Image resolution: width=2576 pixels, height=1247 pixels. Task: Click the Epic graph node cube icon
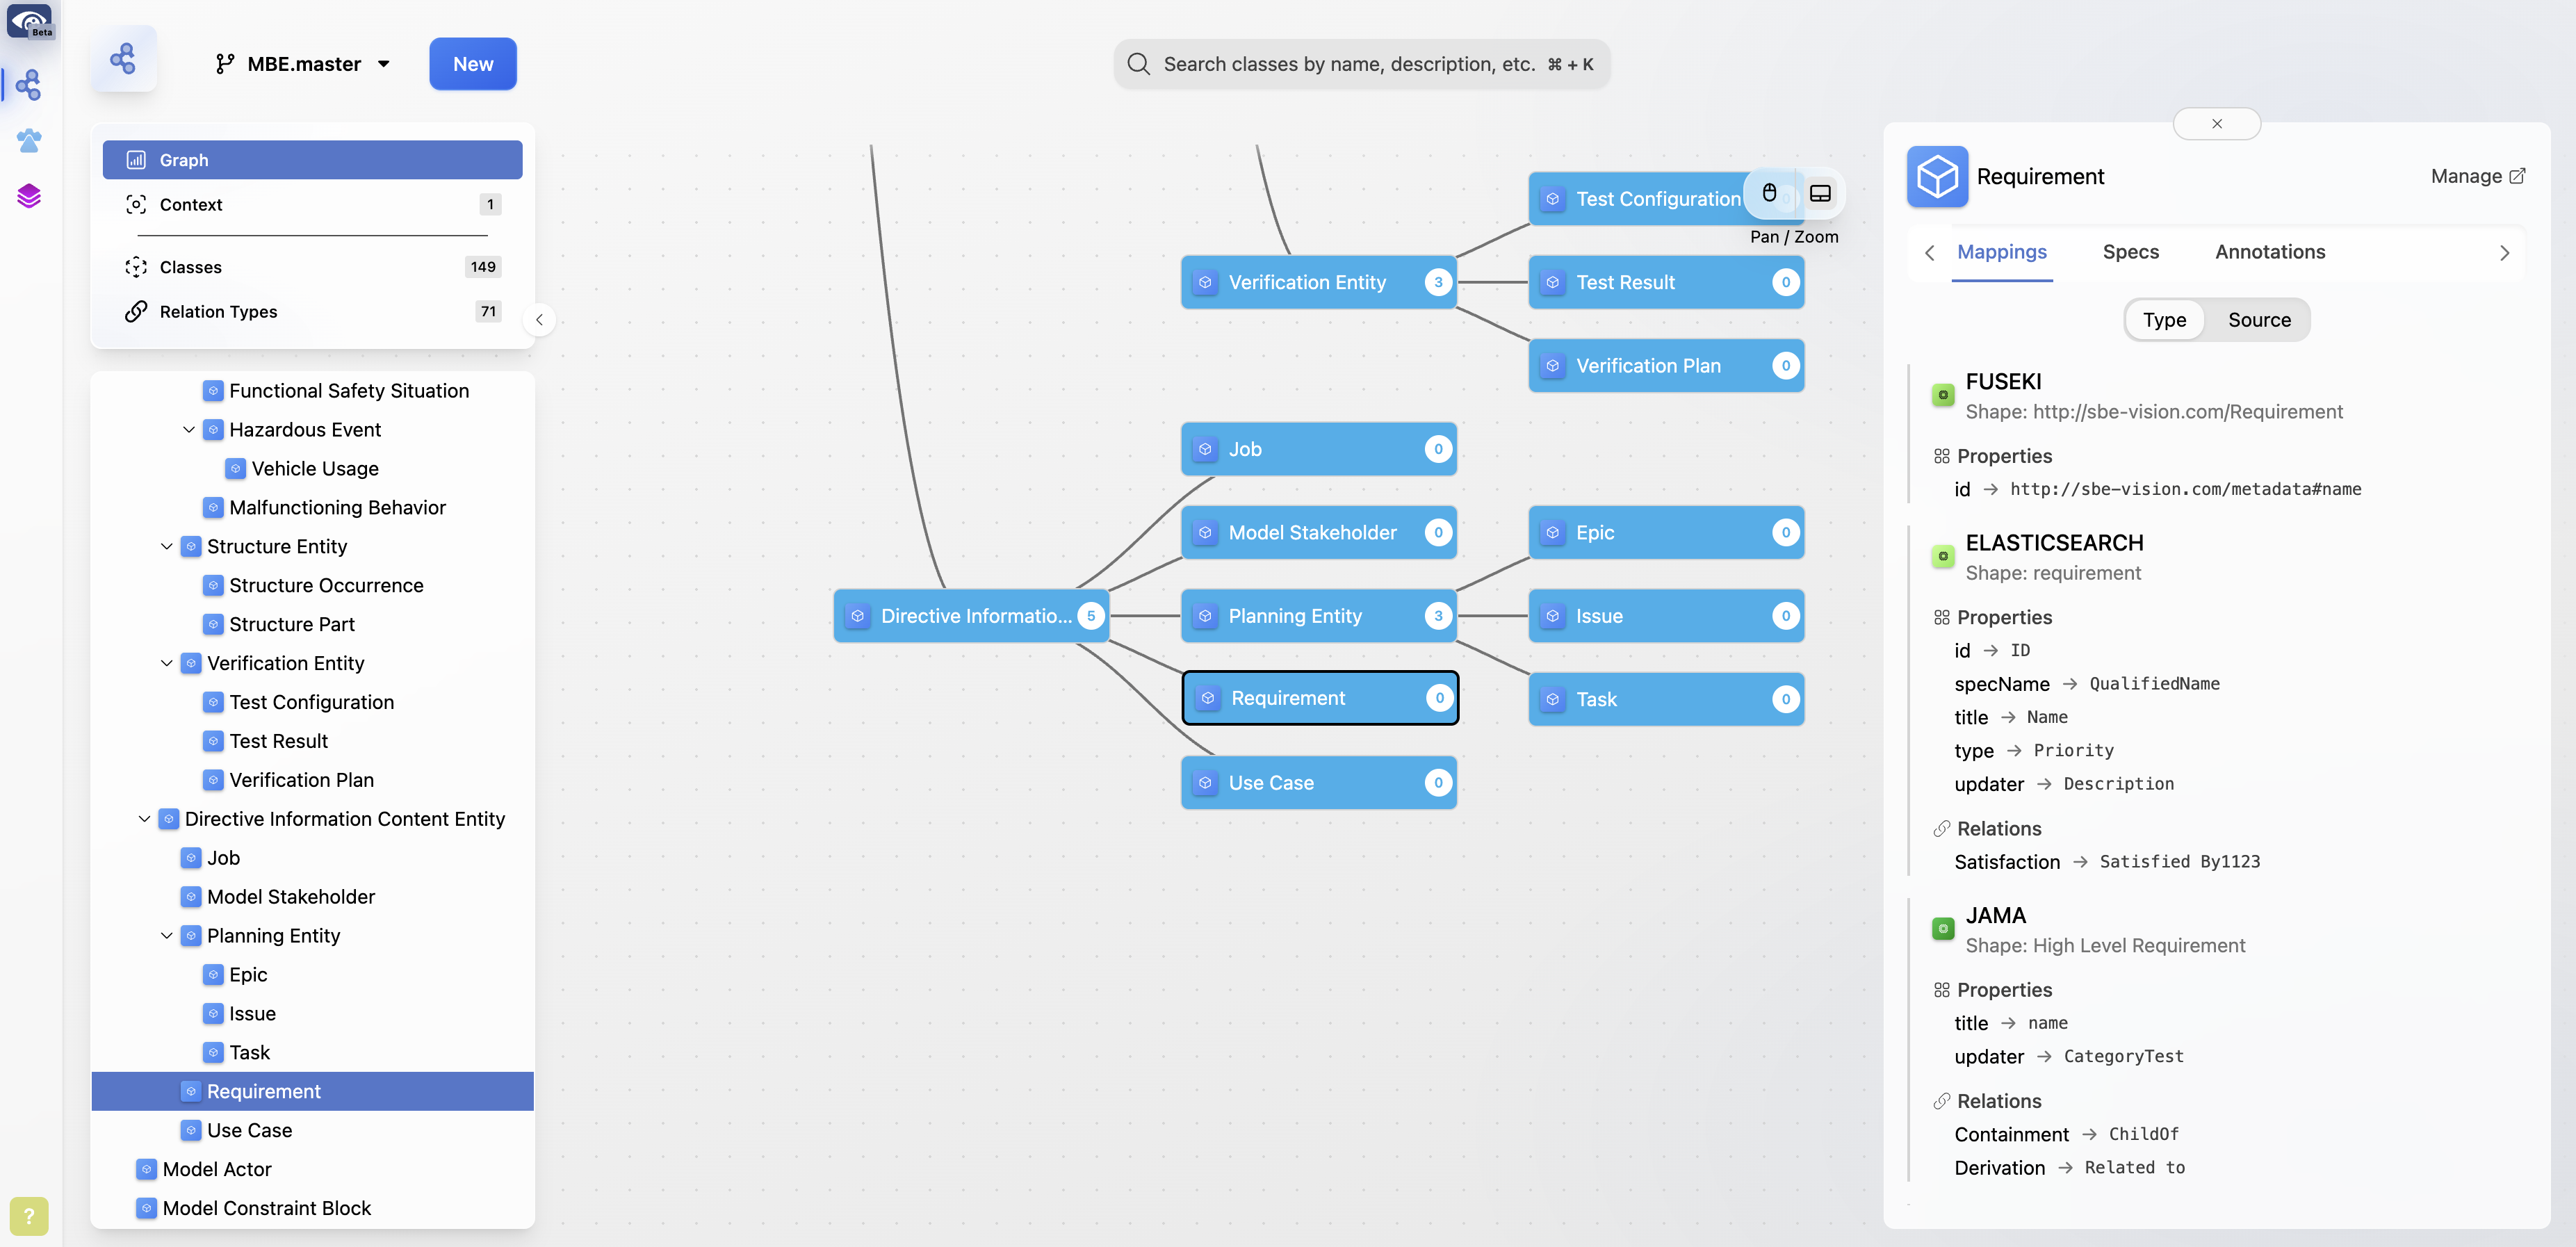pos(1552,533)
